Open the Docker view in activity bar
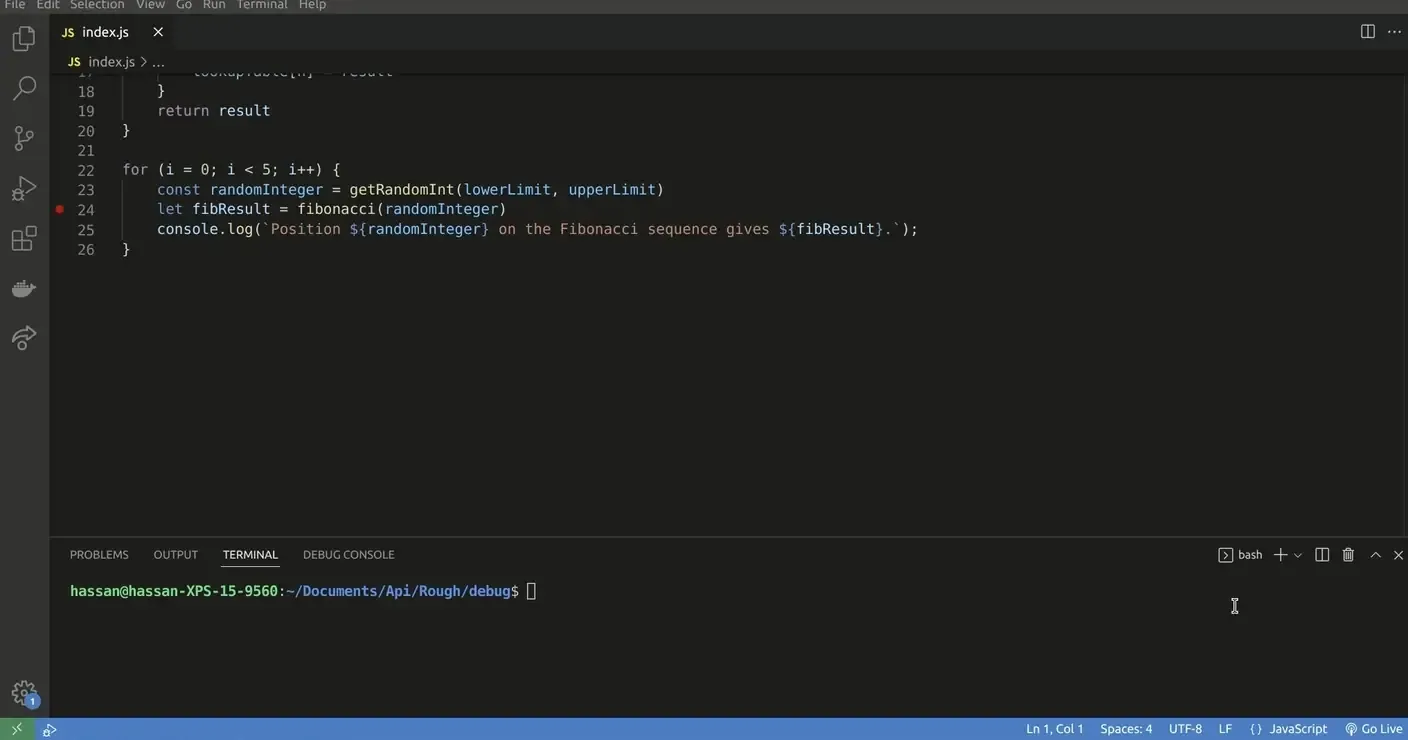1408x740 pixels. click(x=24, y=289)
